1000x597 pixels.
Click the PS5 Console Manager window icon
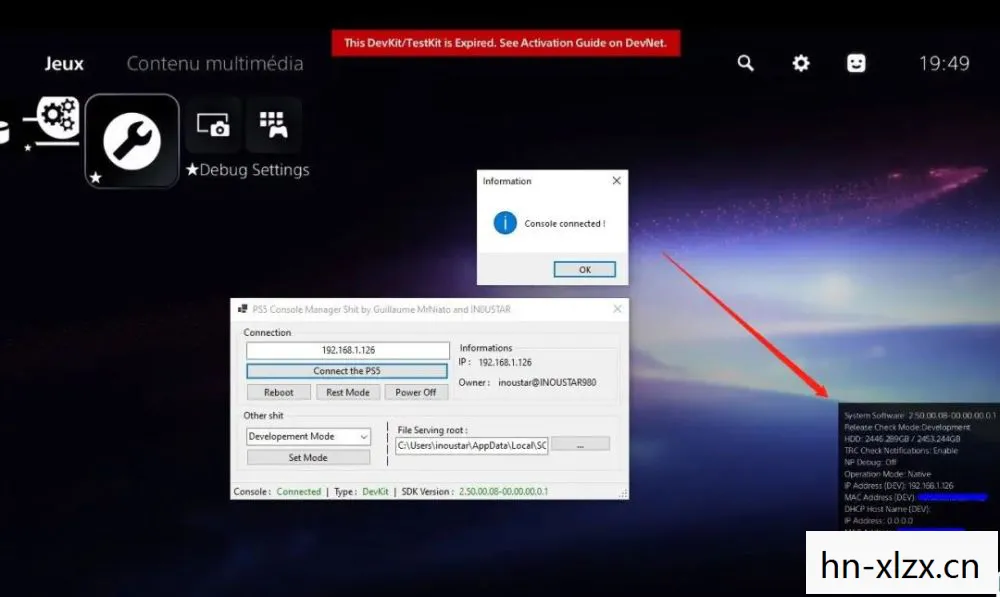(x=242, y=309)
